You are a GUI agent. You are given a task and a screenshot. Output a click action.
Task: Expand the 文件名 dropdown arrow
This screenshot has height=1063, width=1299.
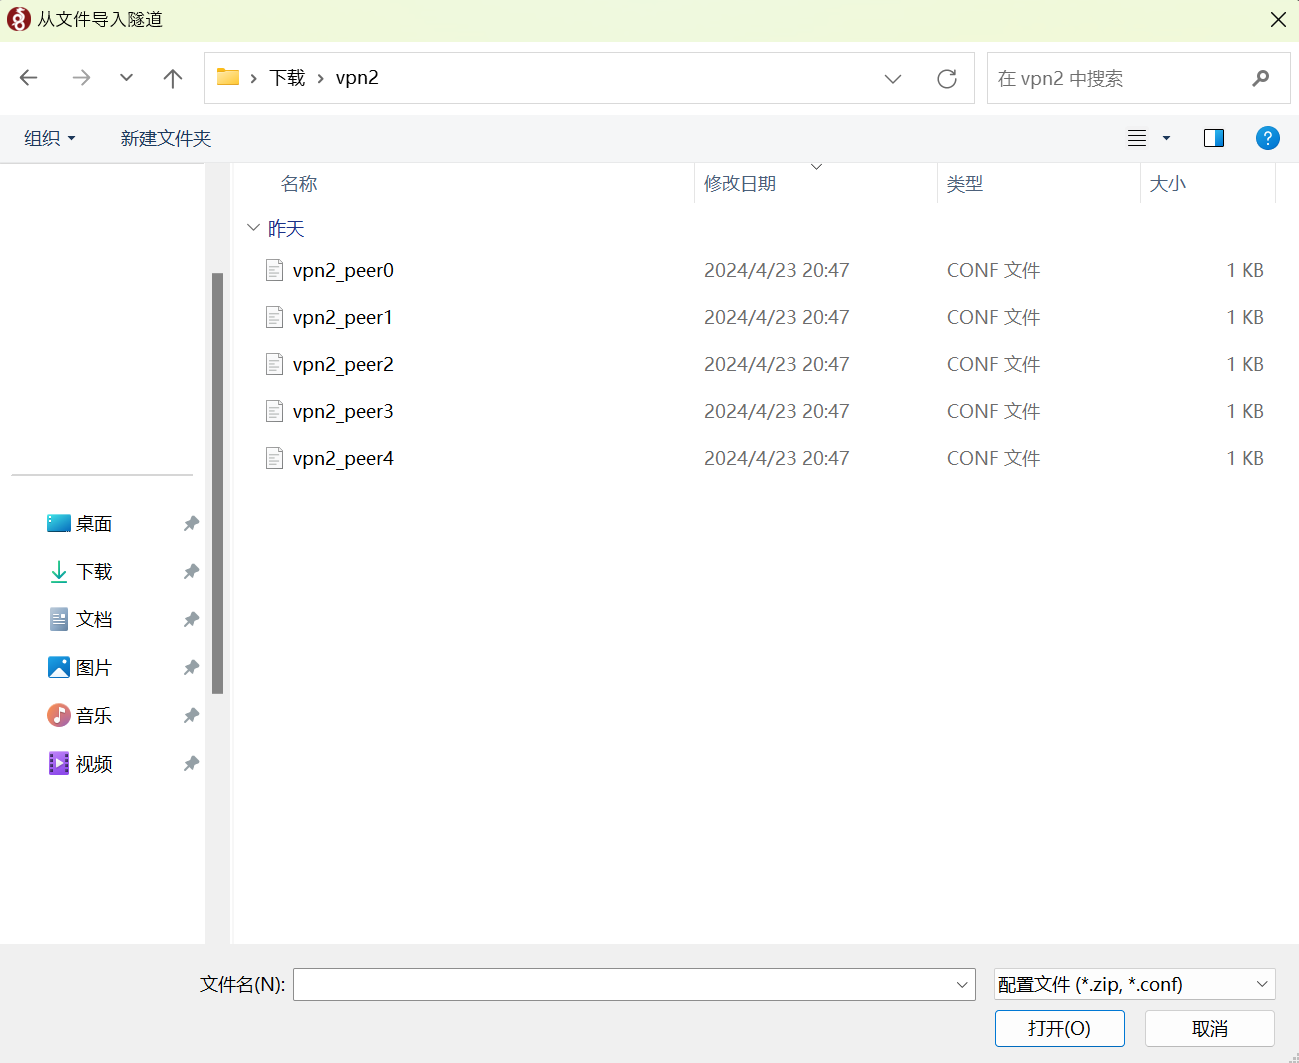pyautogui.click(x=962, y=984)
